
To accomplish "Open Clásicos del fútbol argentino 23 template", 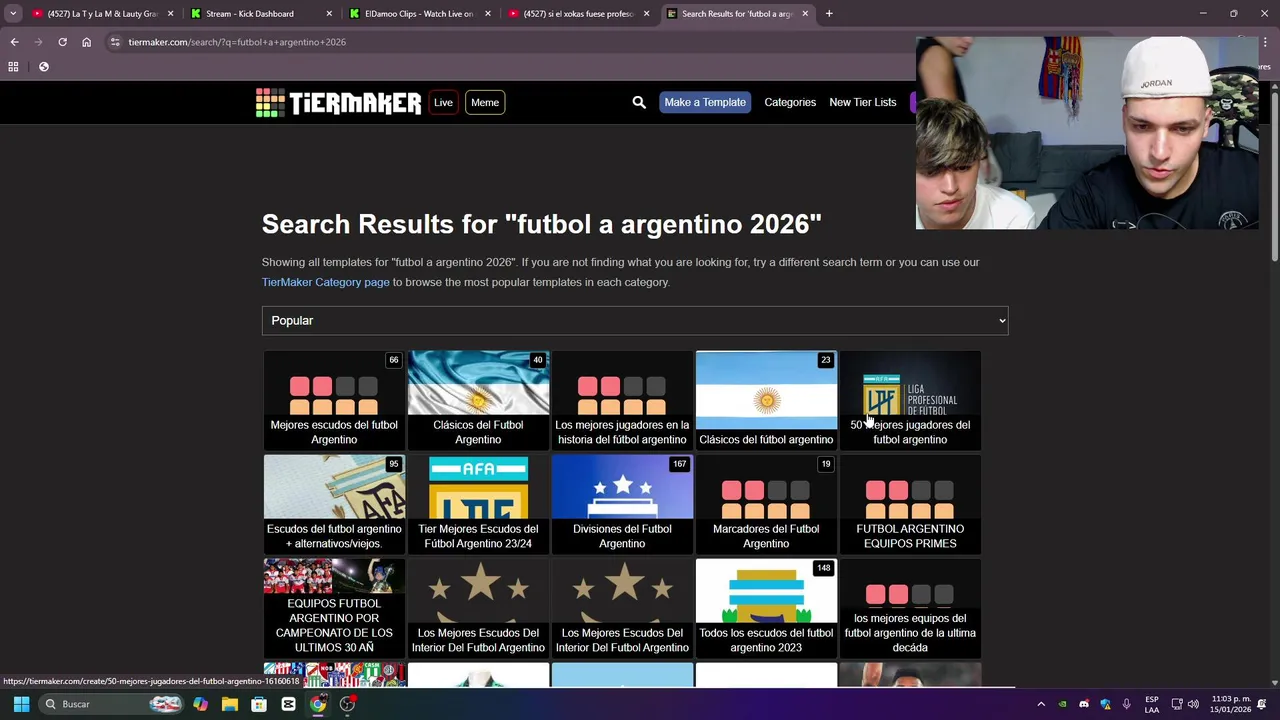I will pos(766,399).
